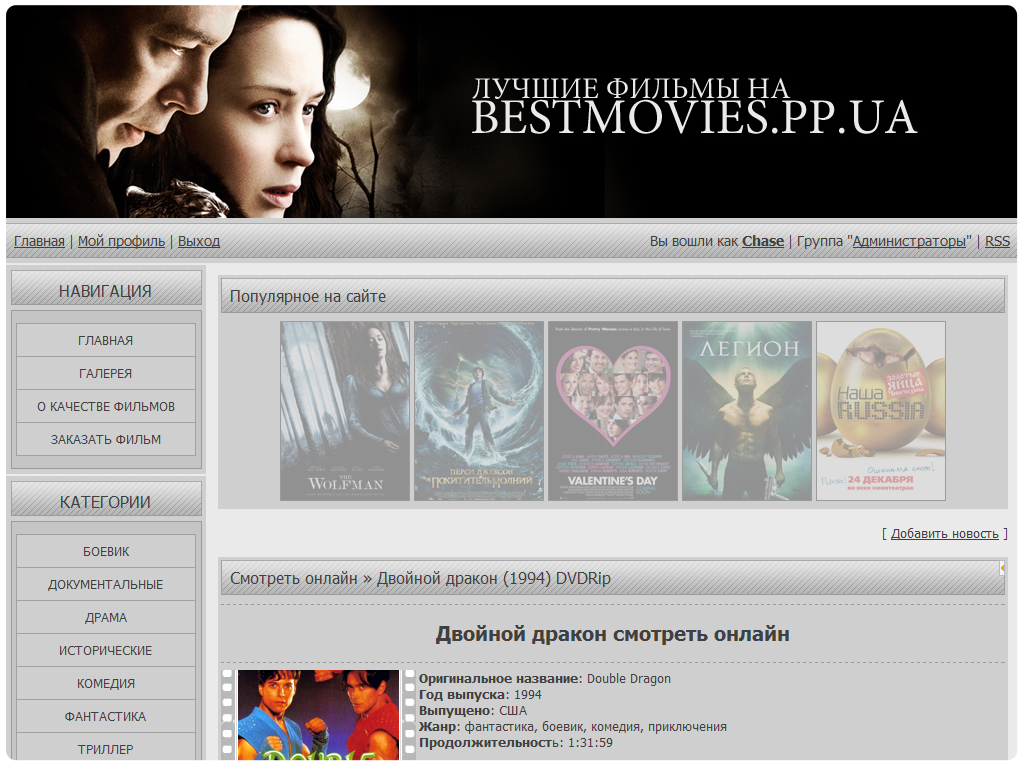Image resolution: width=1024 pixels, height=768 pixels.
Task: Click the Double Dragon poster image
Action: coord(318,716)
